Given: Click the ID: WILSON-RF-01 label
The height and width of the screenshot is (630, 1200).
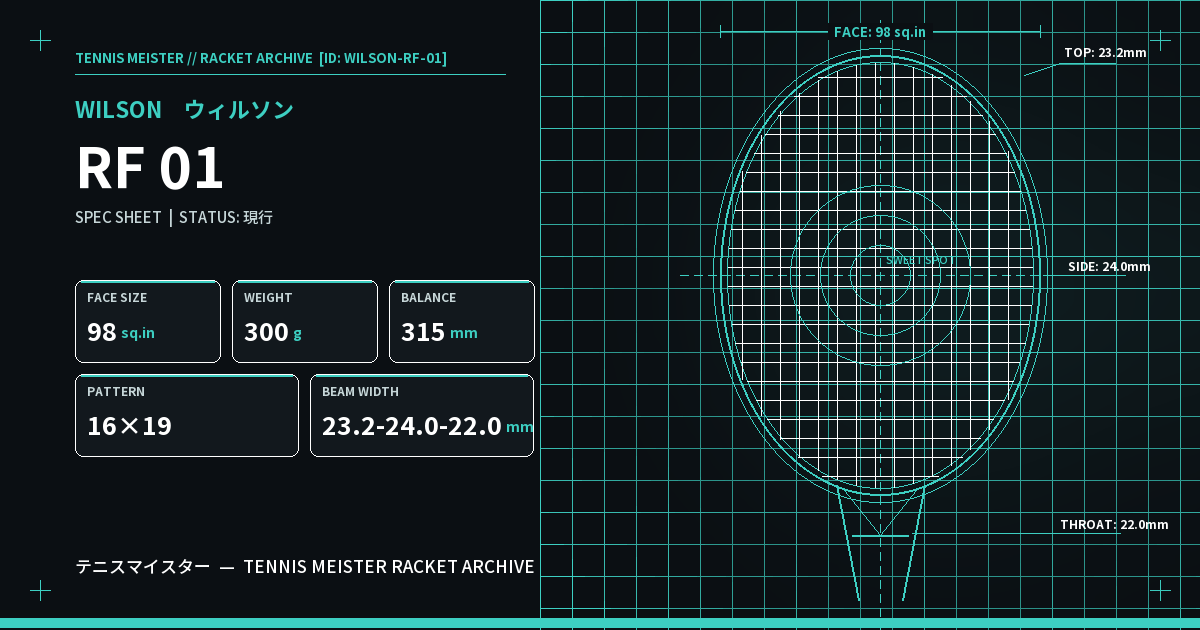Looking at the screenshot, I should 383,58.
